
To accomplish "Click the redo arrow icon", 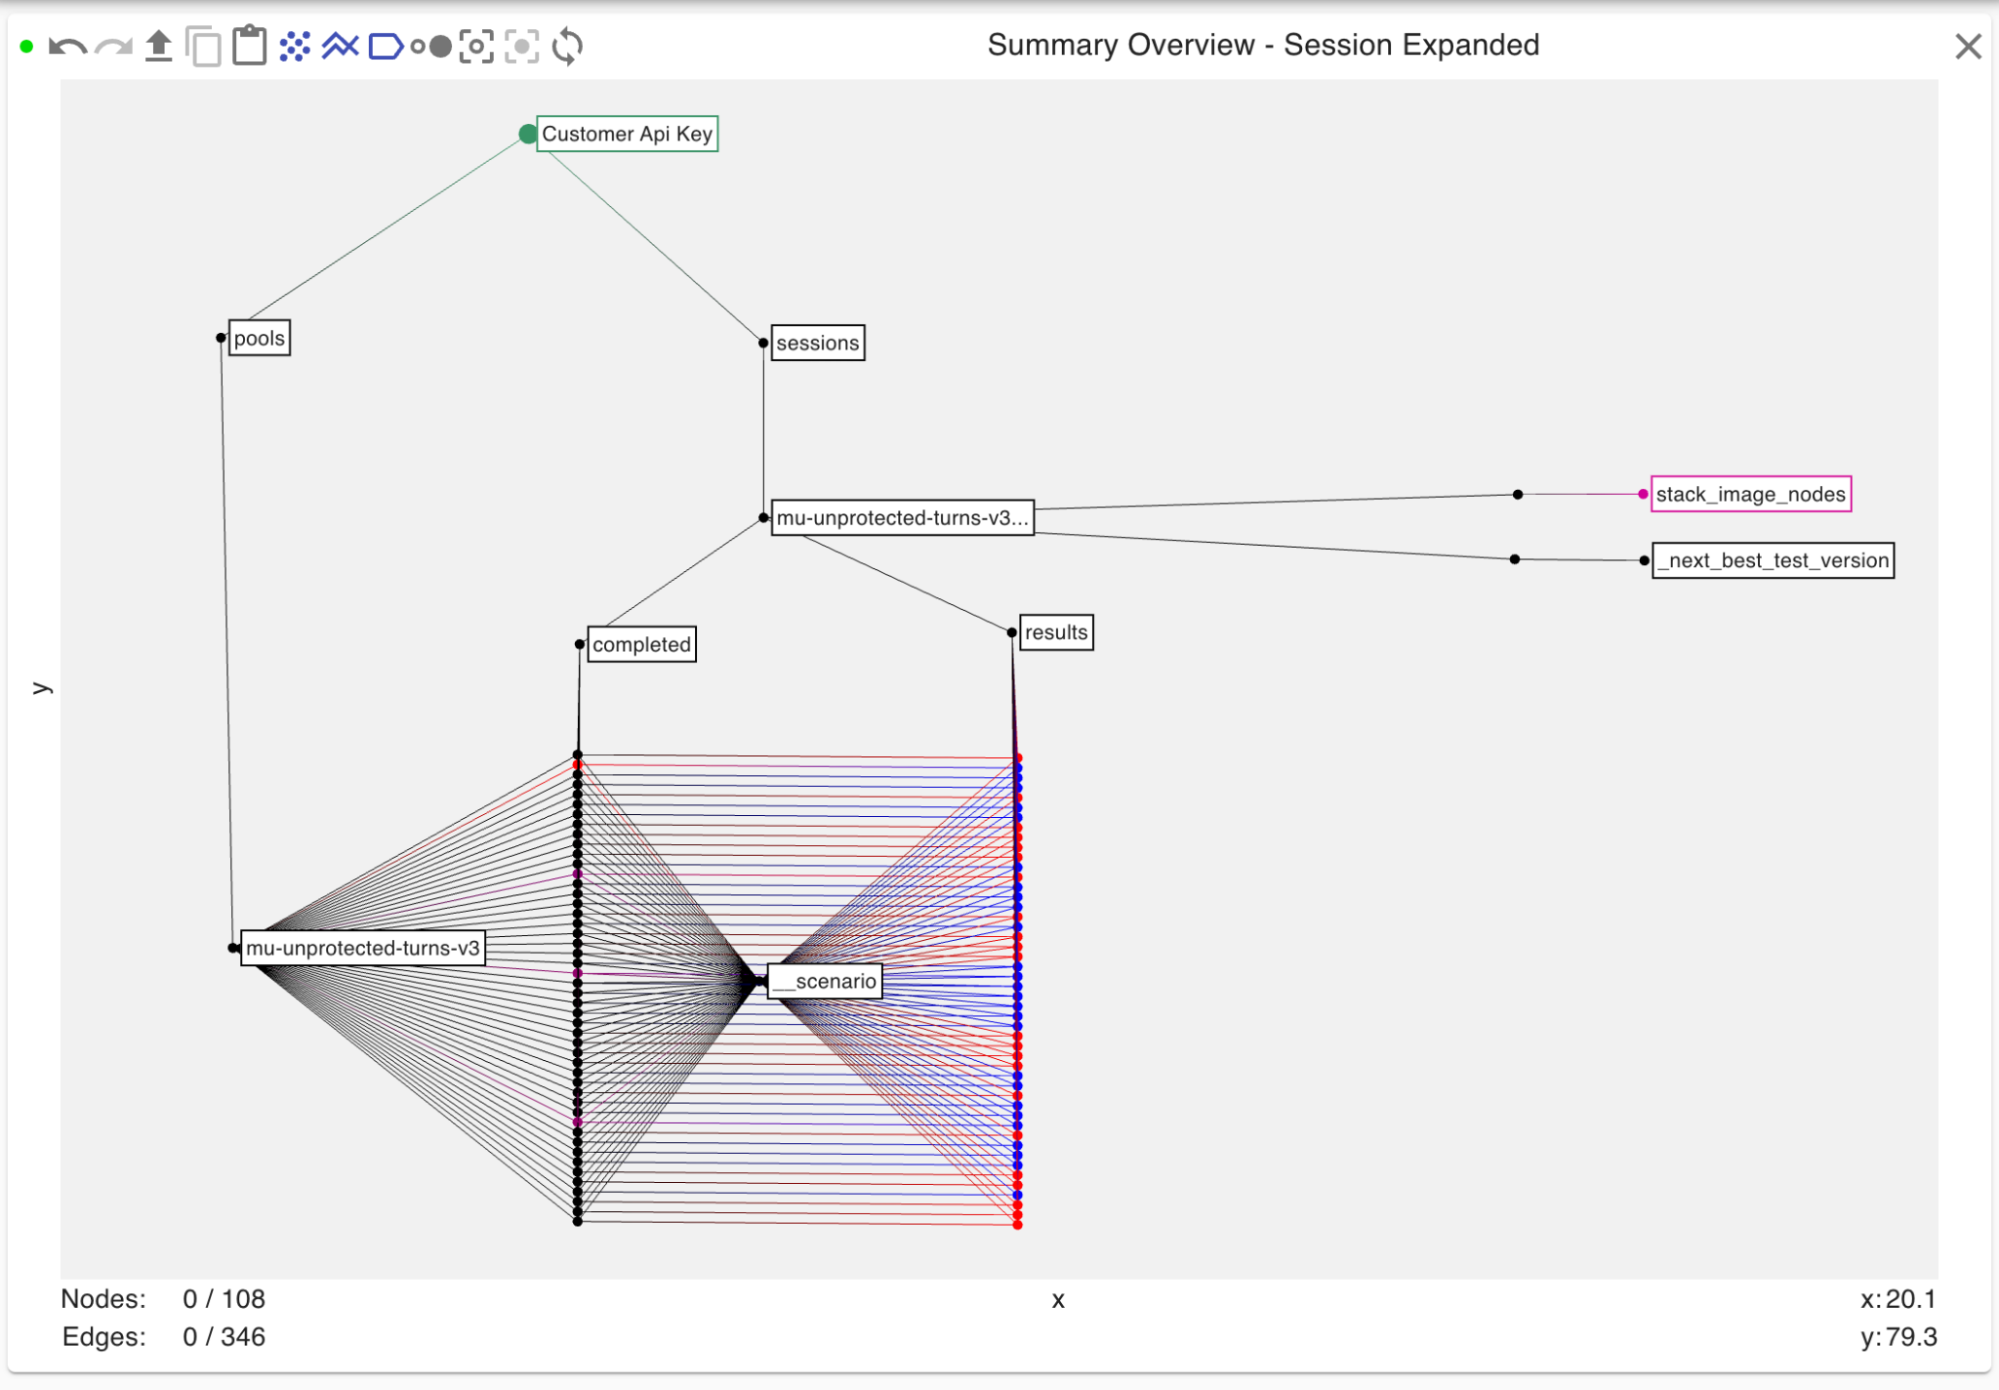I will [113, 47].
